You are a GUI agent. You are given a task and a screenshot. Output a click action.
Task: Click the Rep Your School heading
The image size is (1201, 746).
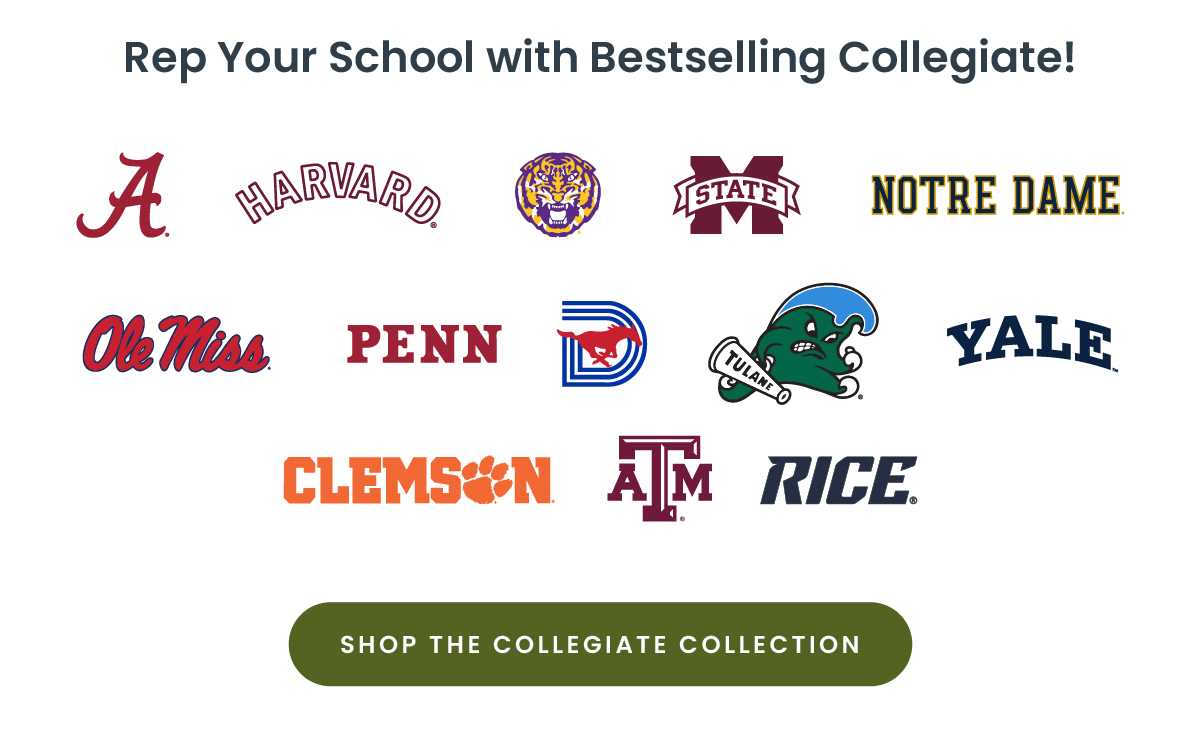(600, 58)
